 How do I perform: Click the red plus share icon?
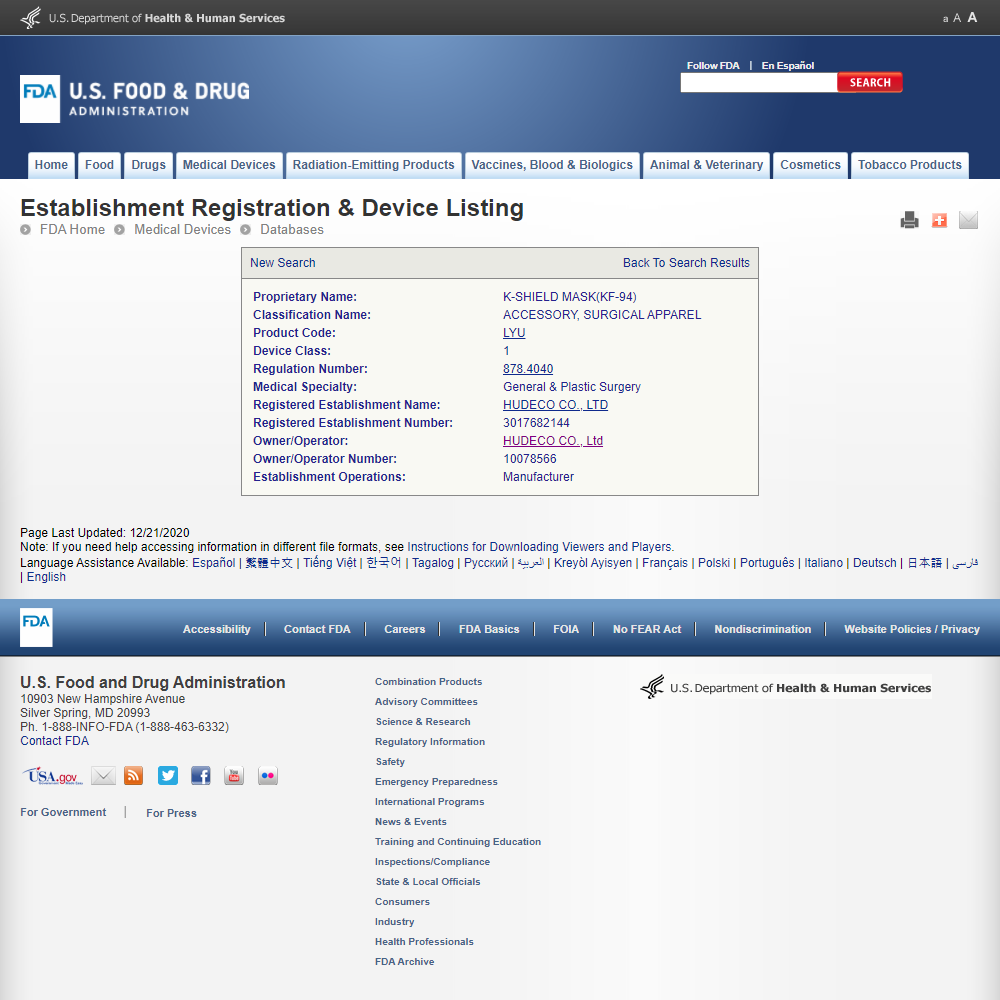[x=939, y=220]
